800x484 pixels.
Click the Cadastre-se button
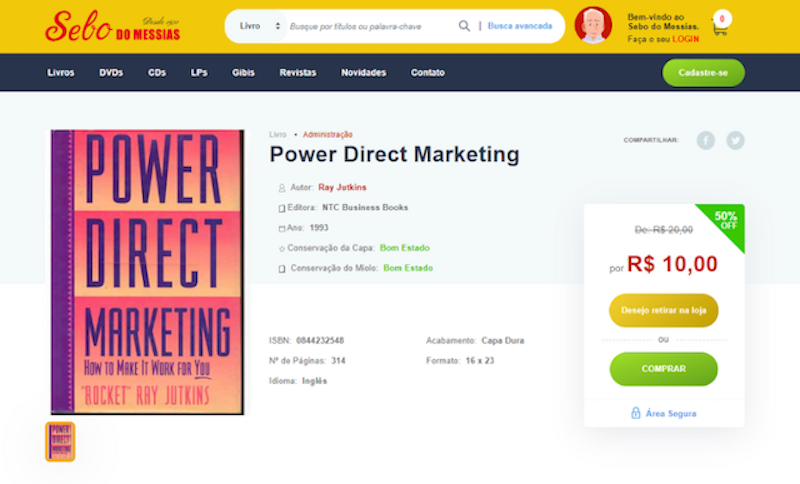(703, 72)
